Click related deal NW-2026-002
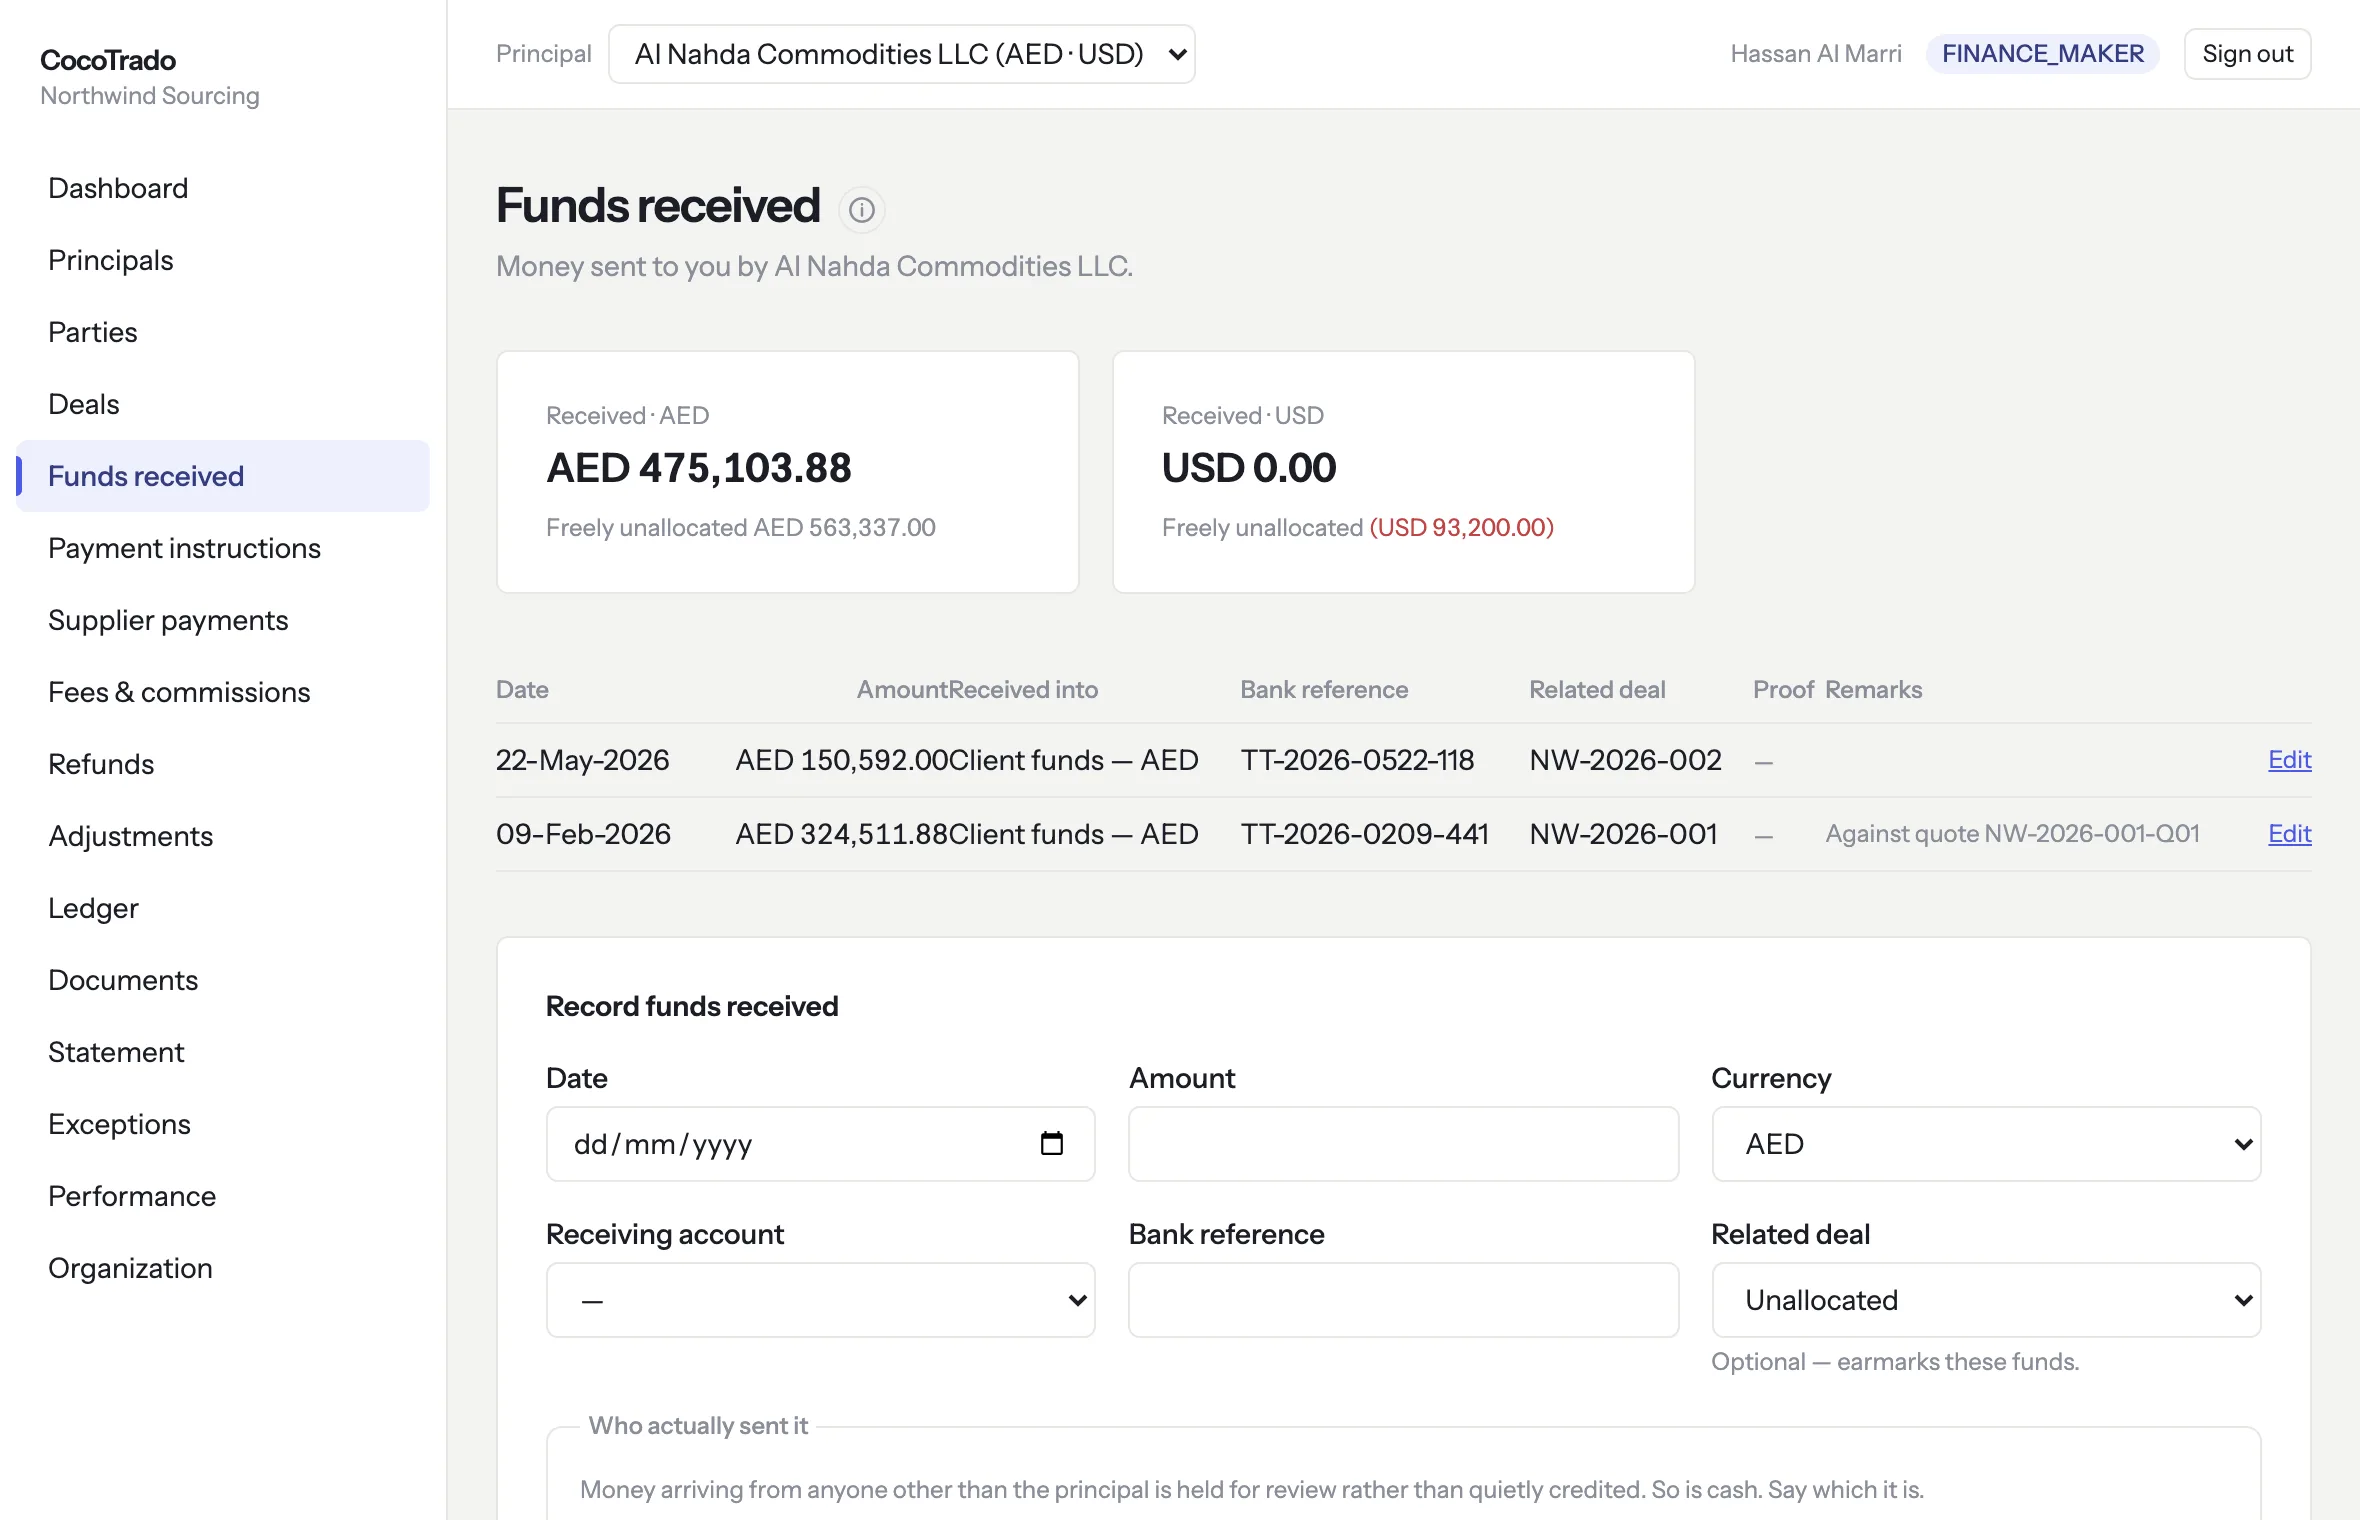Image resolution: width=2360 pixels, height=1520 pixels. [x=1625, y=760]
